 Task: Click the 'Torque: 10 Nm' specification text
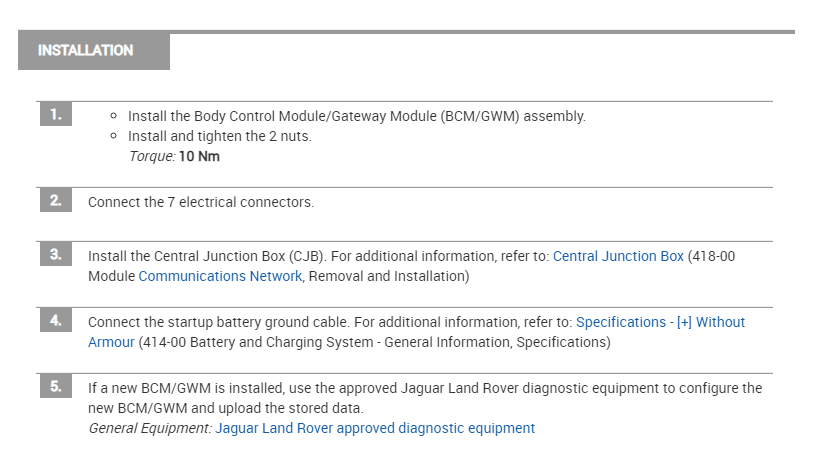tap(175, 156)
